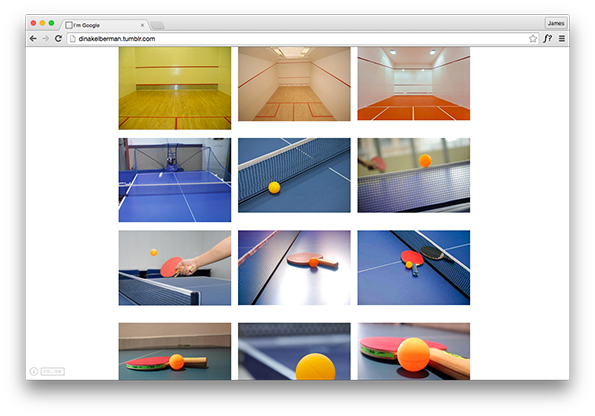
Task: Open a new tab with the blank tab button
Action: pyautogui.click(x=157, y=25)
